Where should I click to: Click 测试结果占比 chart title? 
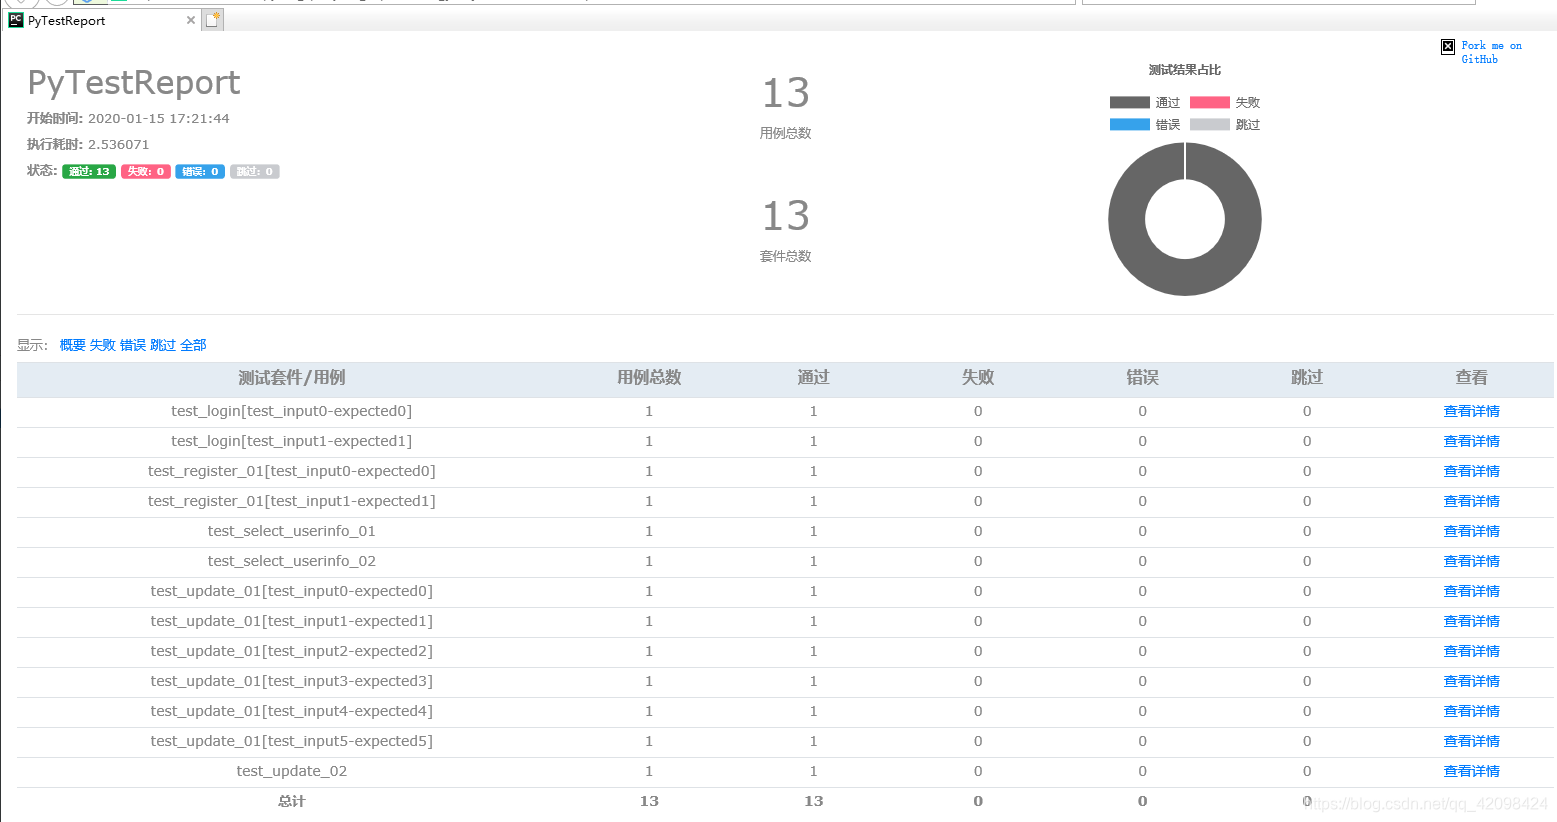pos(1185,70)
